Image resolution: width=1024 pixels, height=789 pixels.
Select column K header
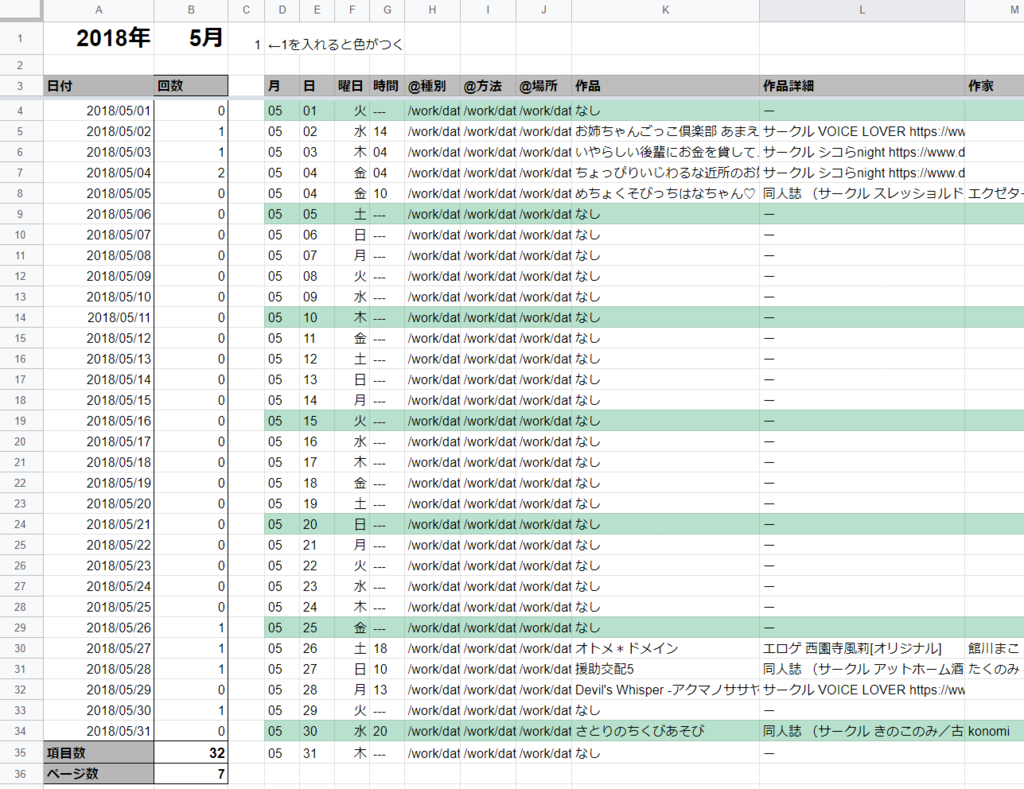point(665,10)
